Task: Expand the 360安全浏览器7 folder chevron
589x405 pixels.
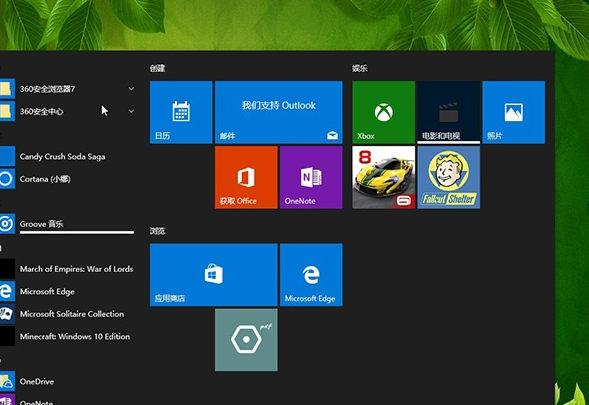Action: click(x=131, y=89)
